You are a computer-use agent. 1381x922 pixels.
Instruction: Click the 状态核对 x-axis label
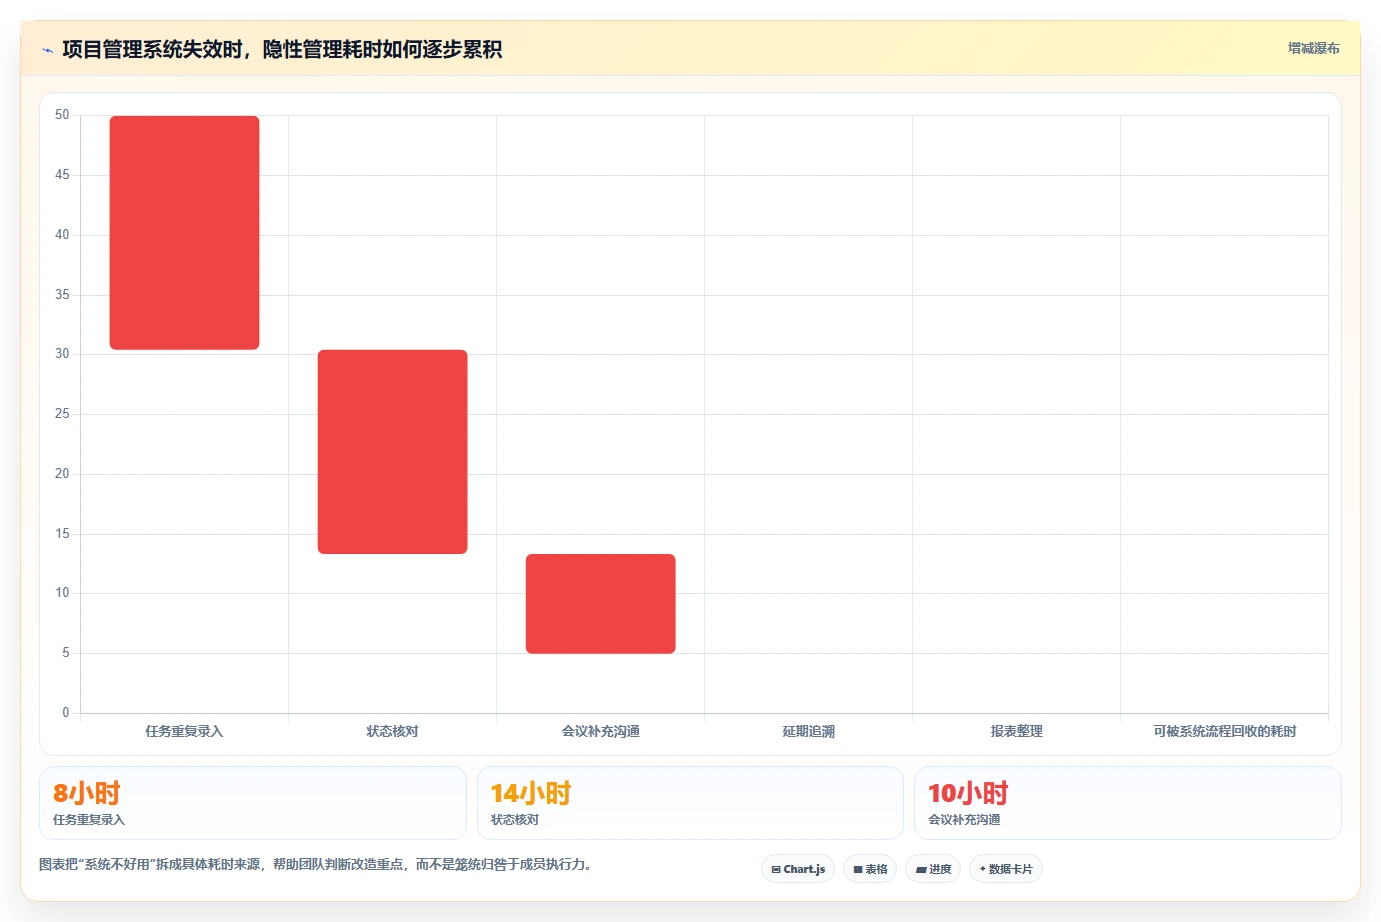point(392,731)
